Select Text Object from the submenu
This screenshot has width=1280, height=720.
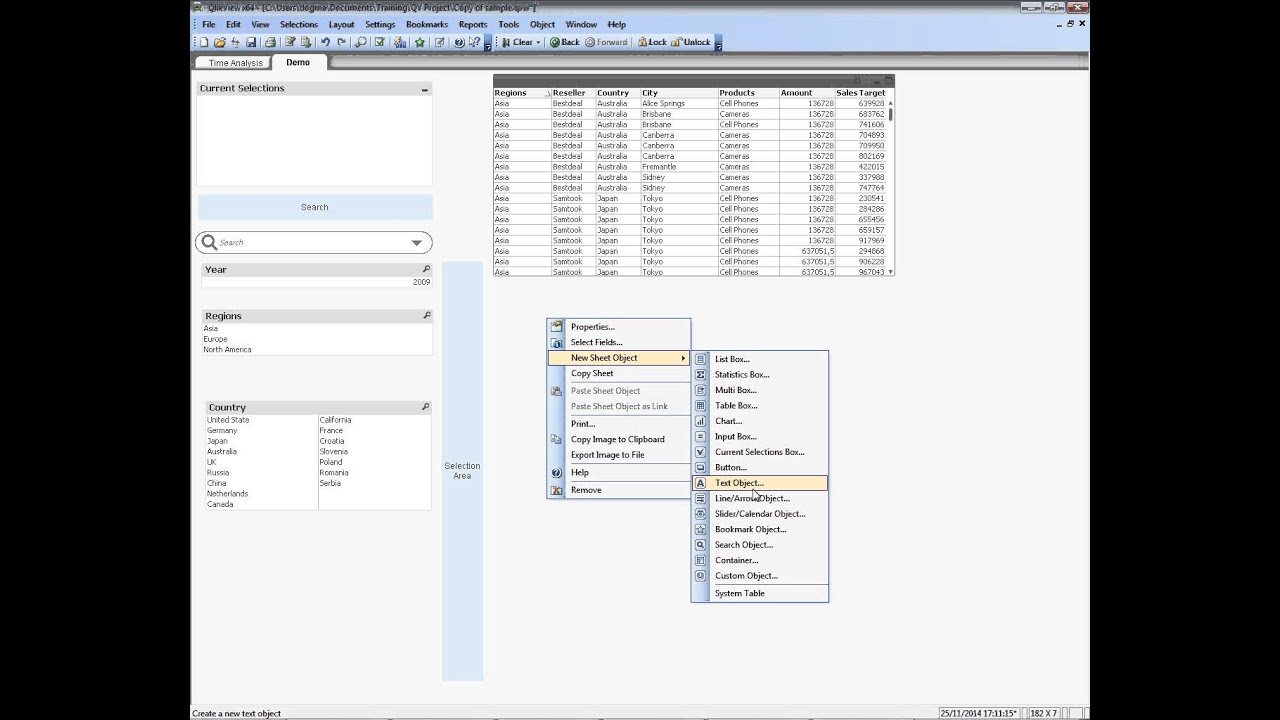point(760,483)
